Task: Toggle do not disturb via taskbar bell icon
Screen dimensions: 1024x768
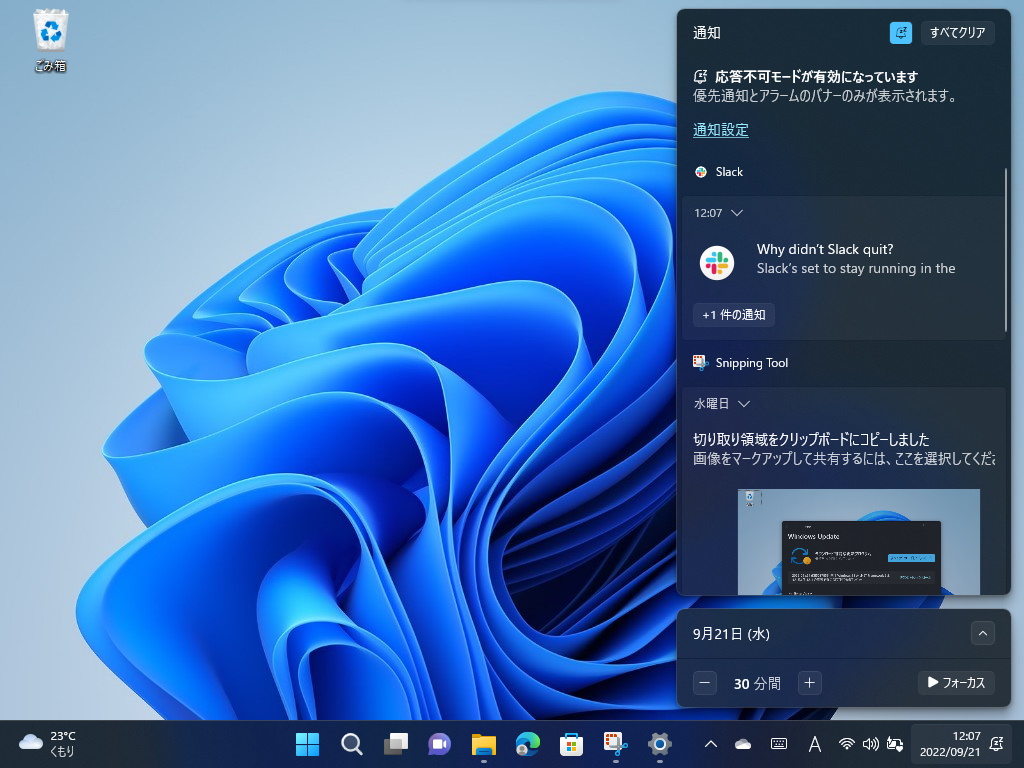Action: pos(996,744)
